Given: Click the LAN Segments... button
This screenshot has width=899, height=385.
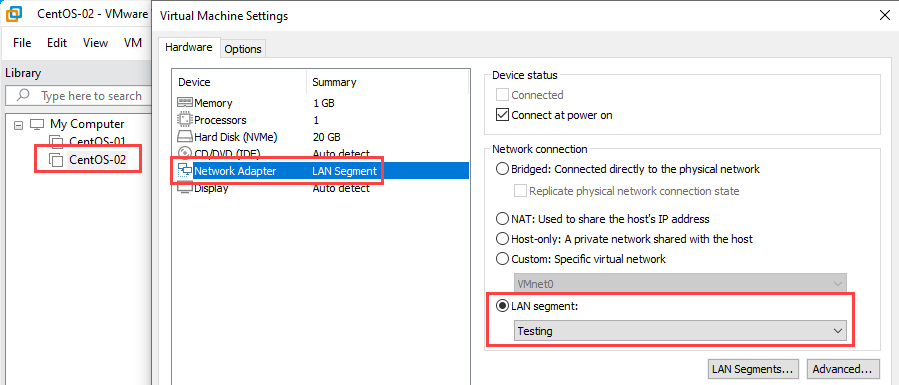Looking at the screenshot, I should pyautogui.click(x=753, y=368).
